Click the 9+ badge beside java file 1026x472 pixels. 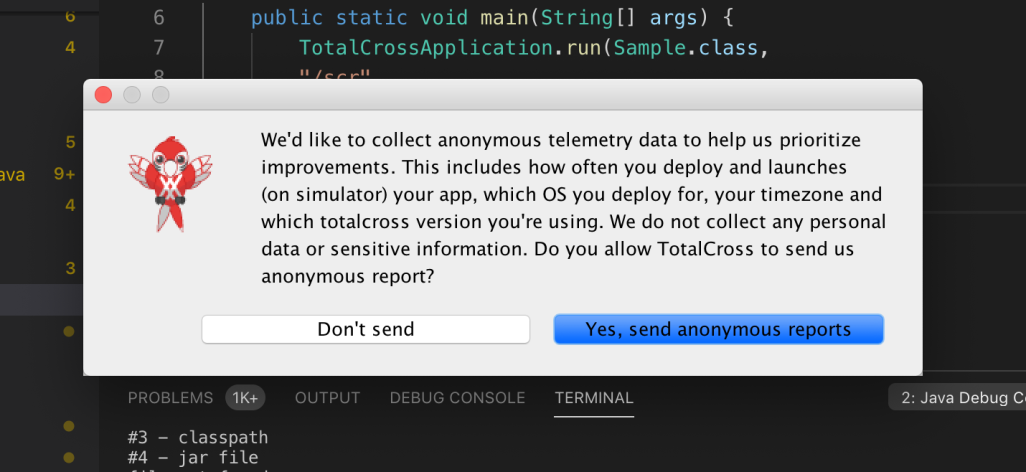coord(65,174)
